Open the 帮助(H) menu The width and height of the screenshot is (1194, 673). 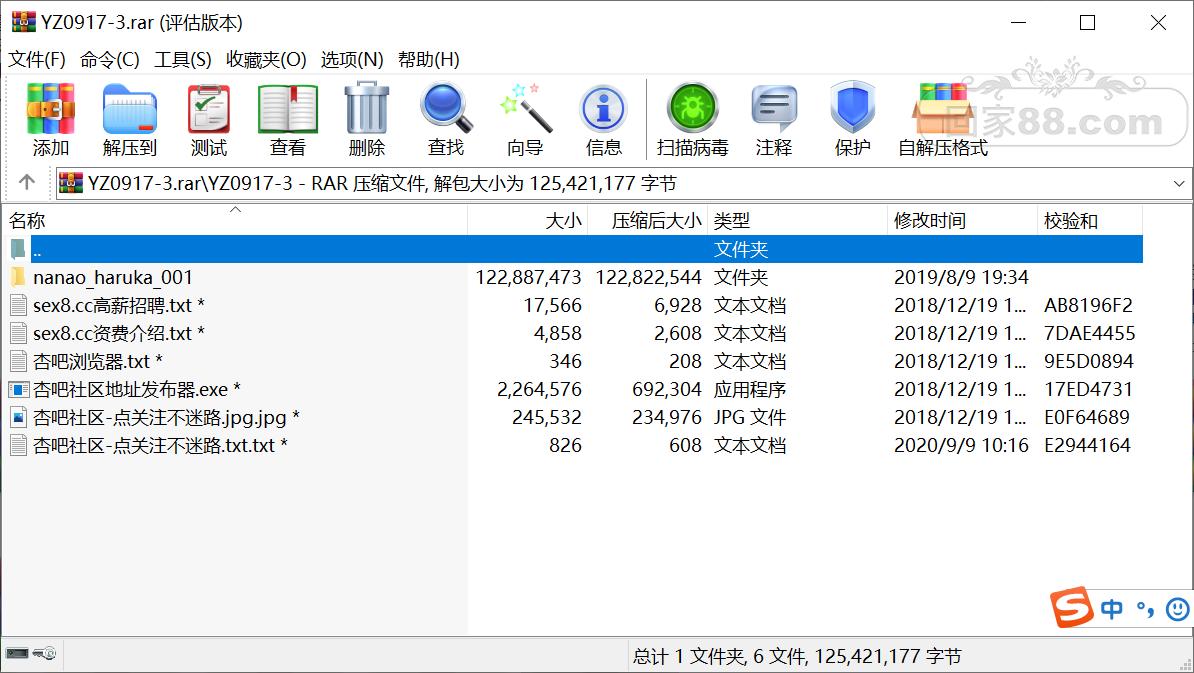[428, 59]
